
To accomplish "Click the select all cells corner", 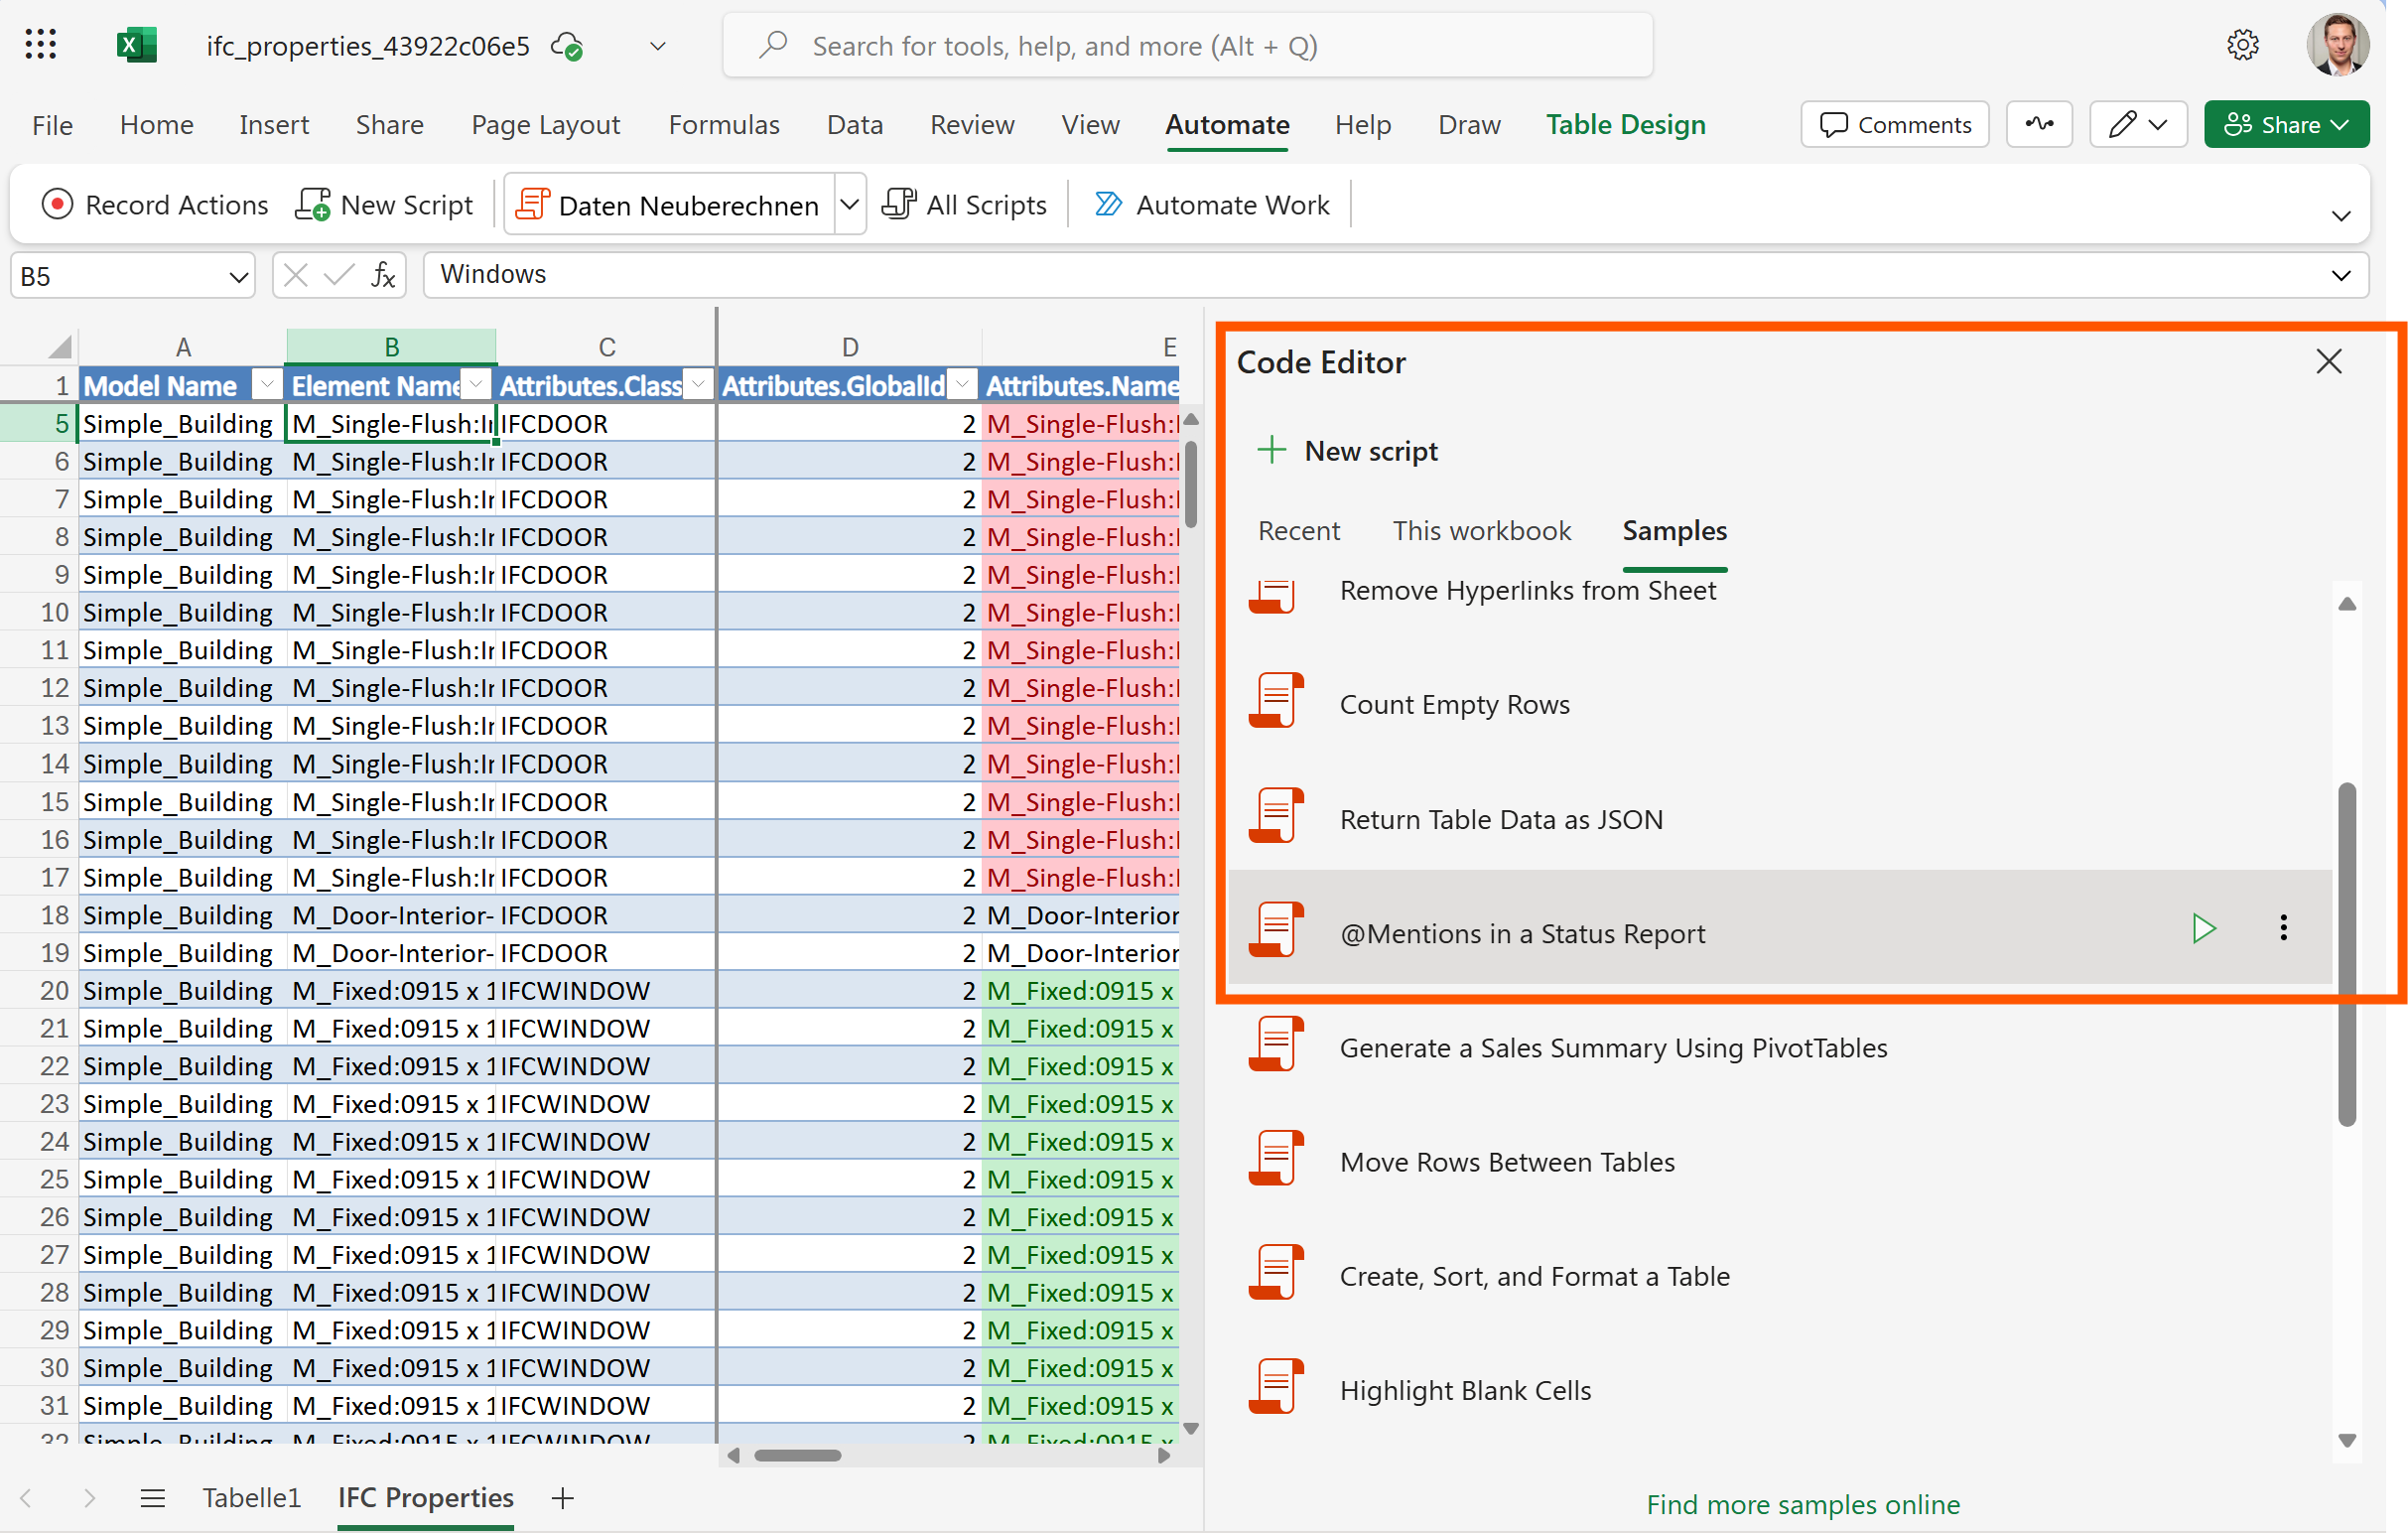I will (58, 347).
